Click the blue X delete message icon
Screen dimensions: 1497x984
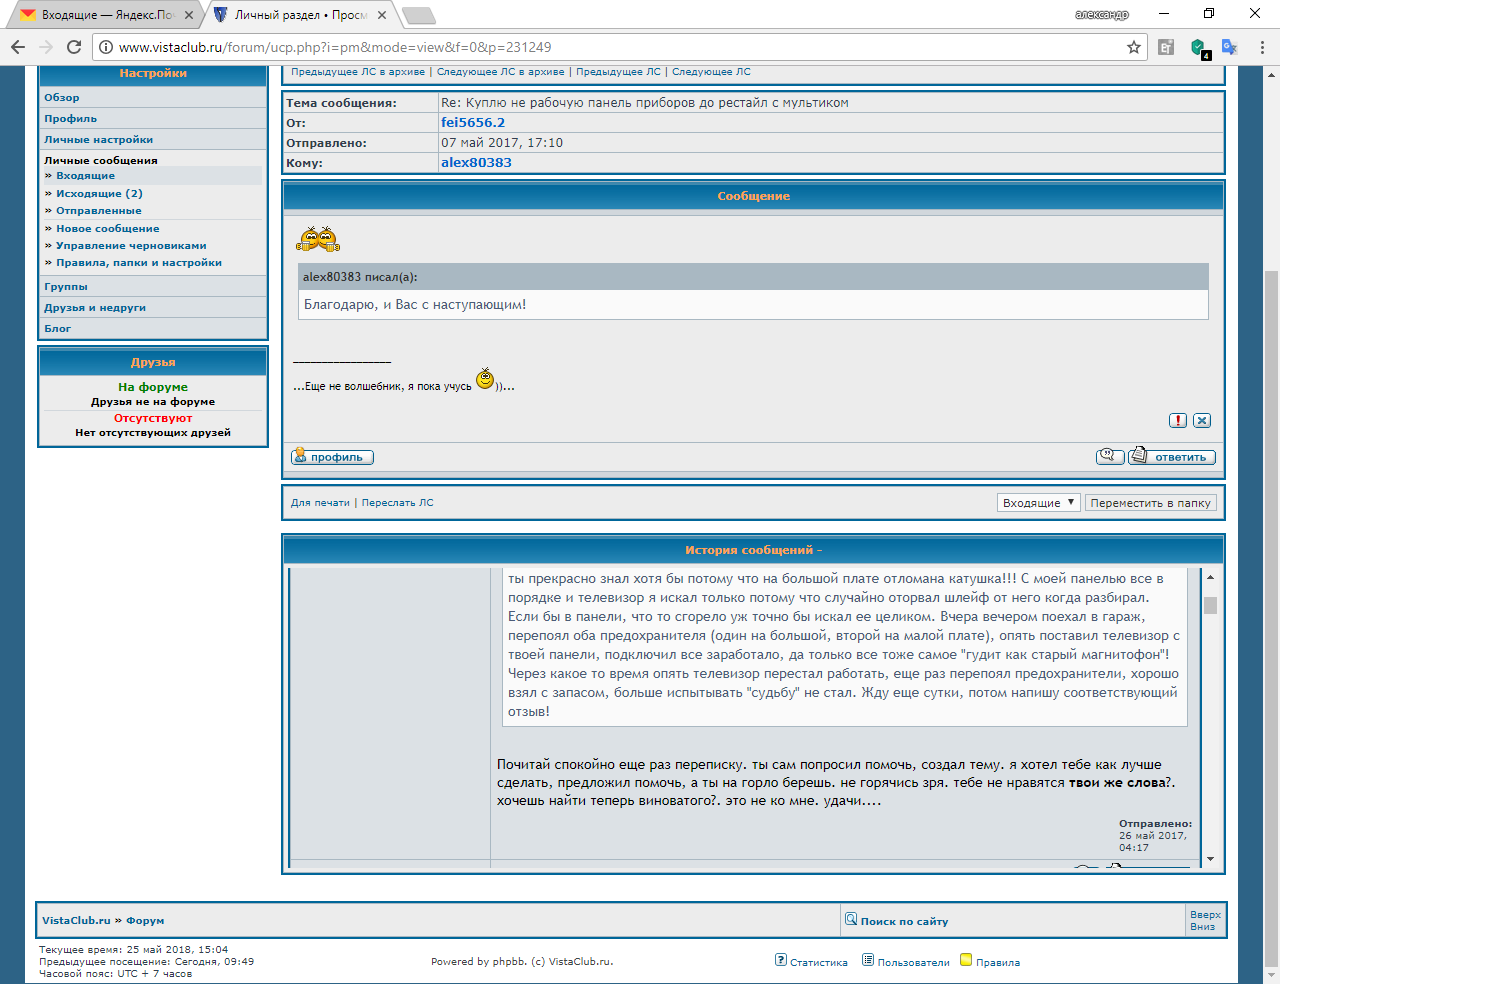1202,421
